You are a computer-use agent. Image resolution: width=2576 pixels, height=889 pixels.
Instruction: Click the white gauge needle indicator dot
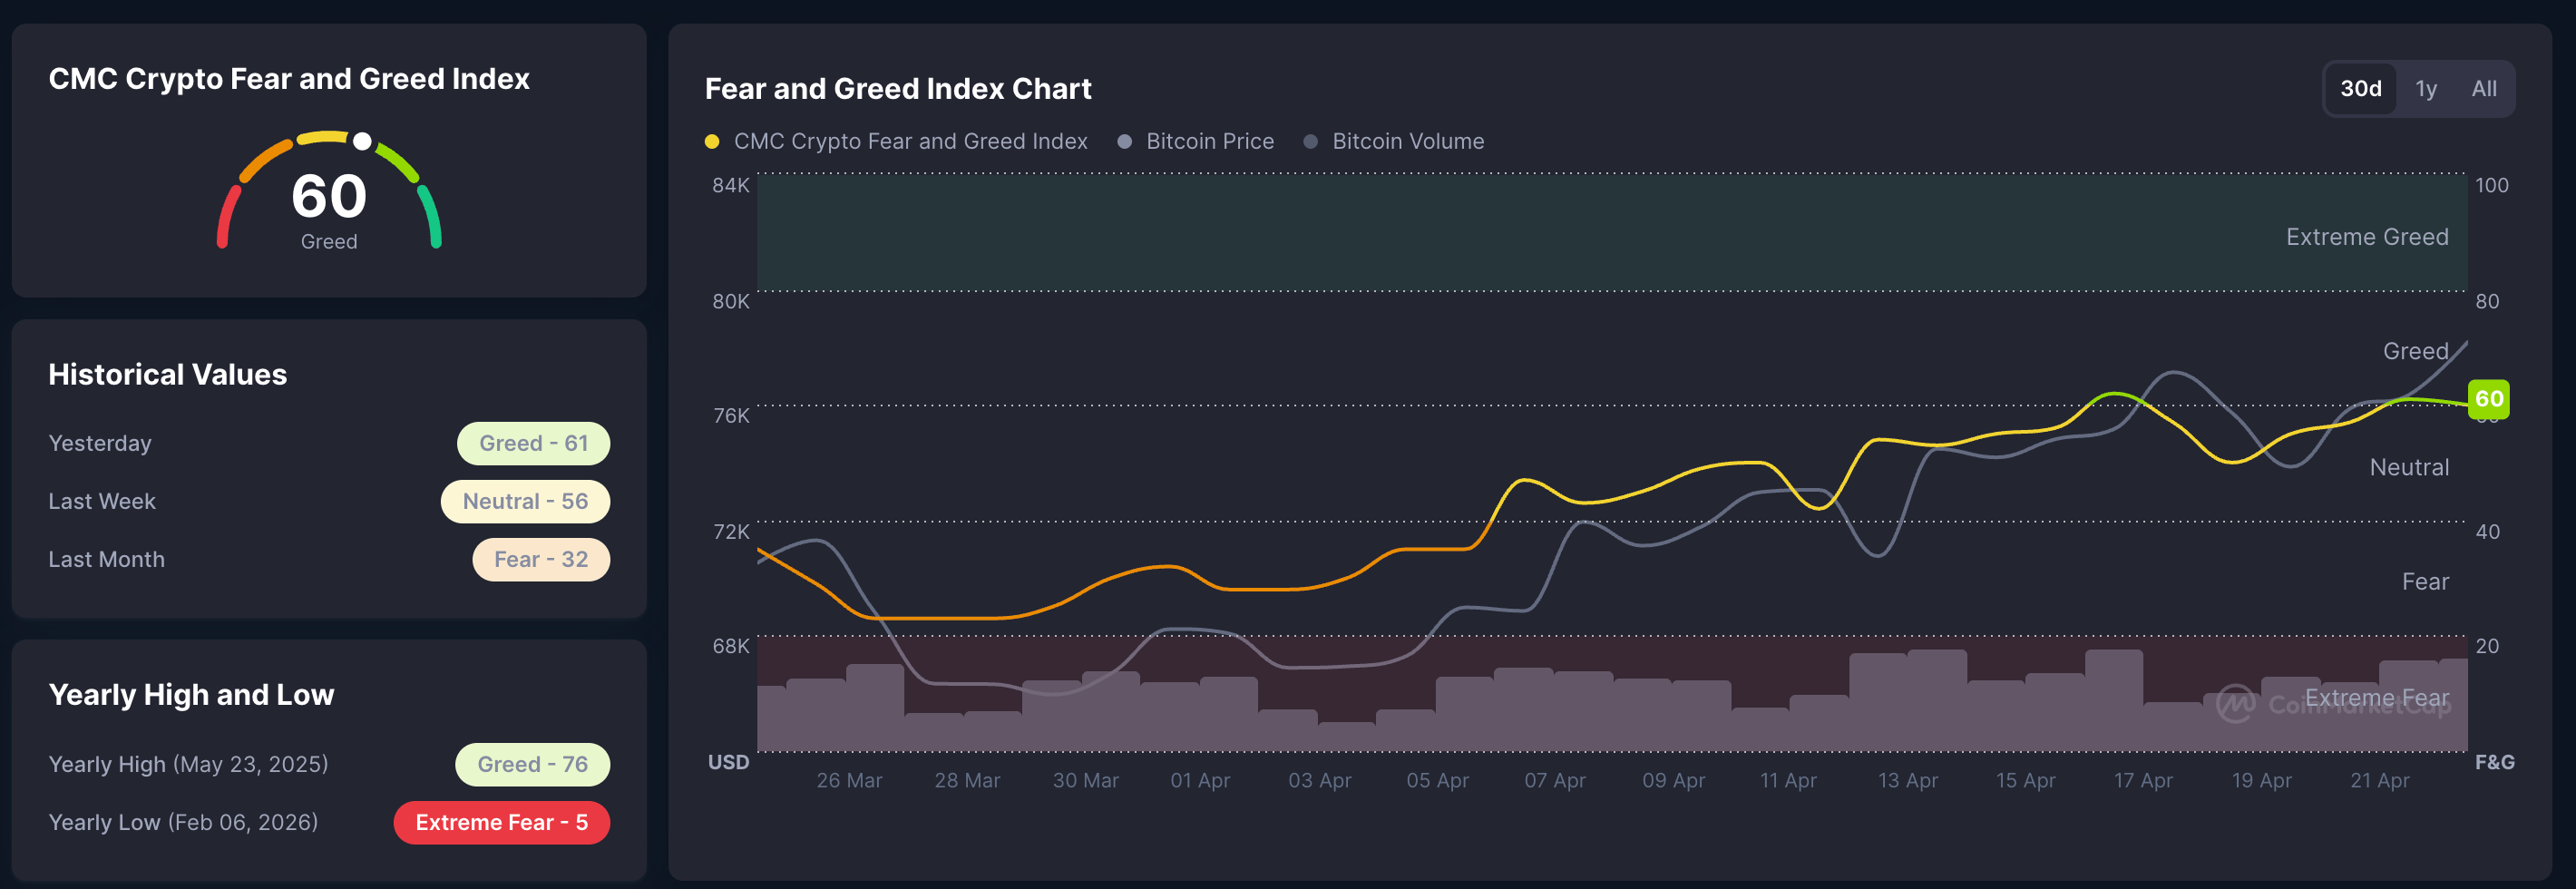[x=362, y=142]
